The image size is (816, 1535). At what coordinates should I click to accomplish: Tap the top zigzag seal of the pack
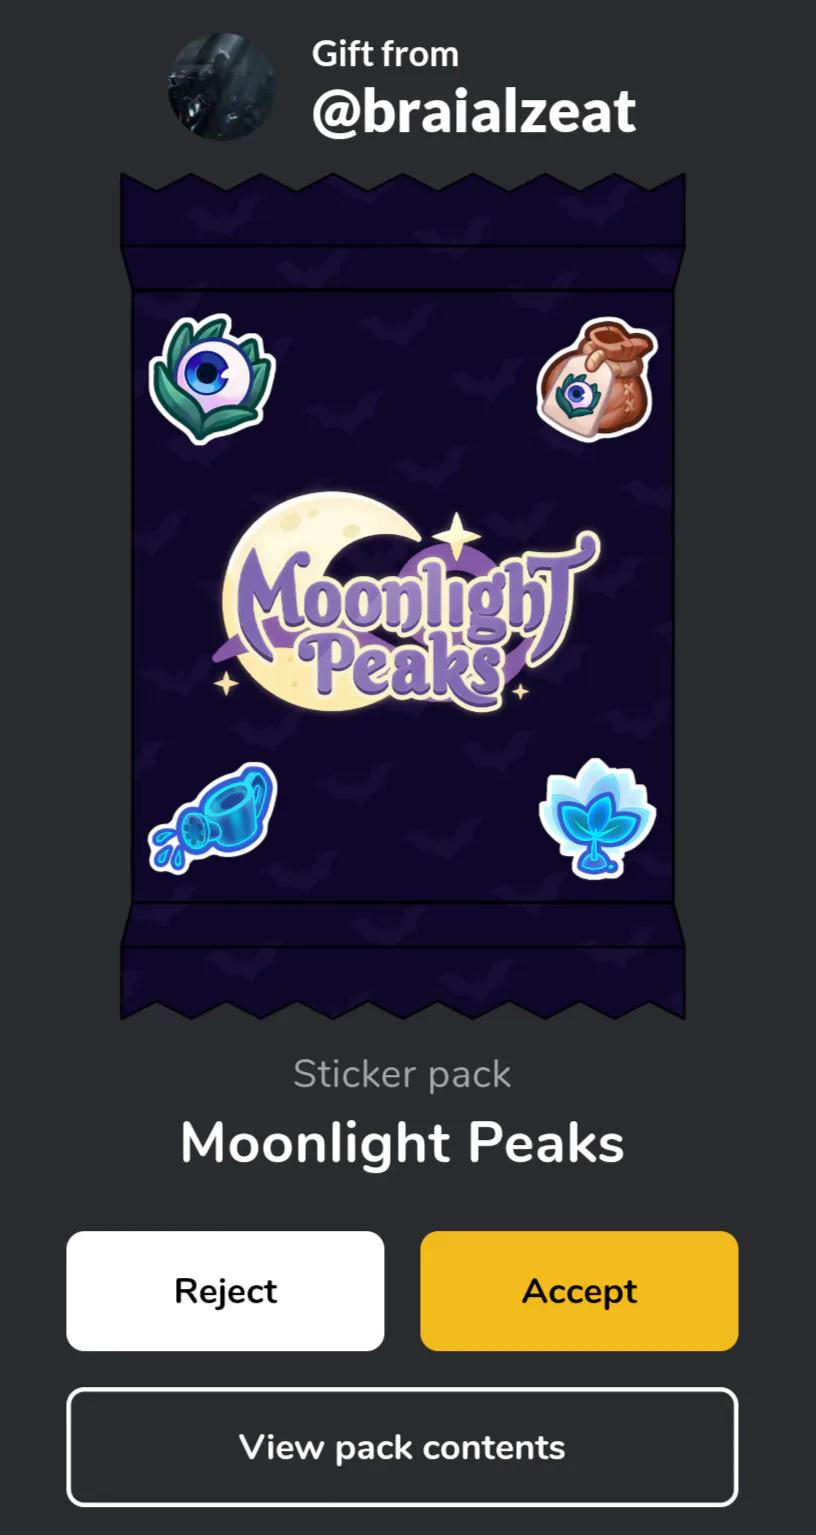[403, 210]
